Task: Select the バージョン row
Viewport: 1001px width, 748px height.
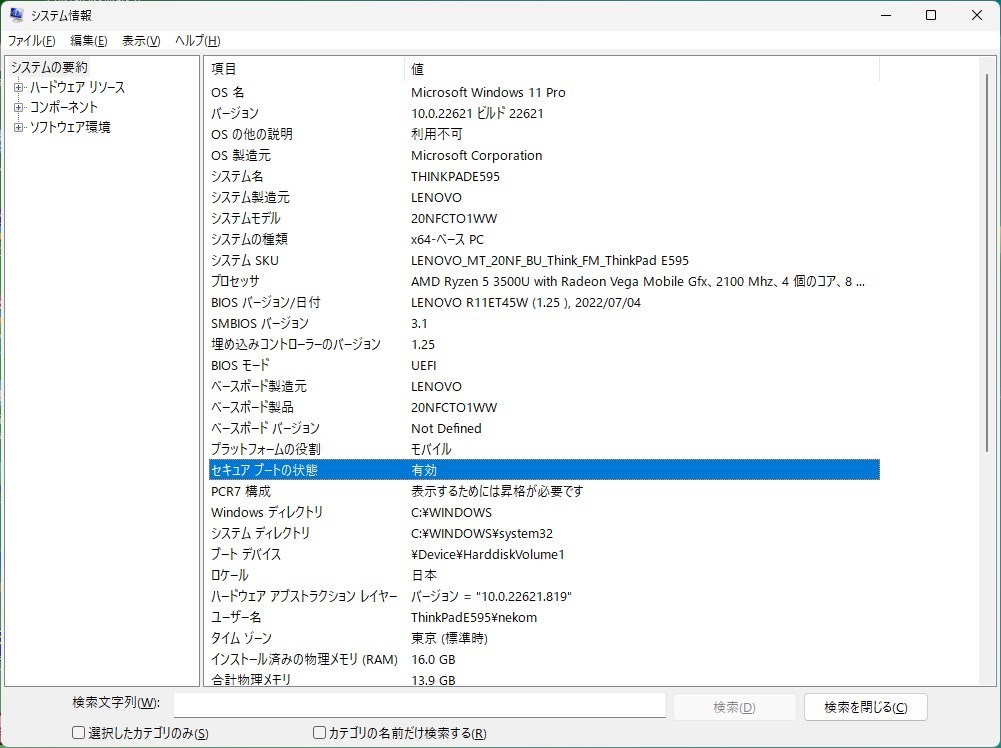Action: point(544,114)
